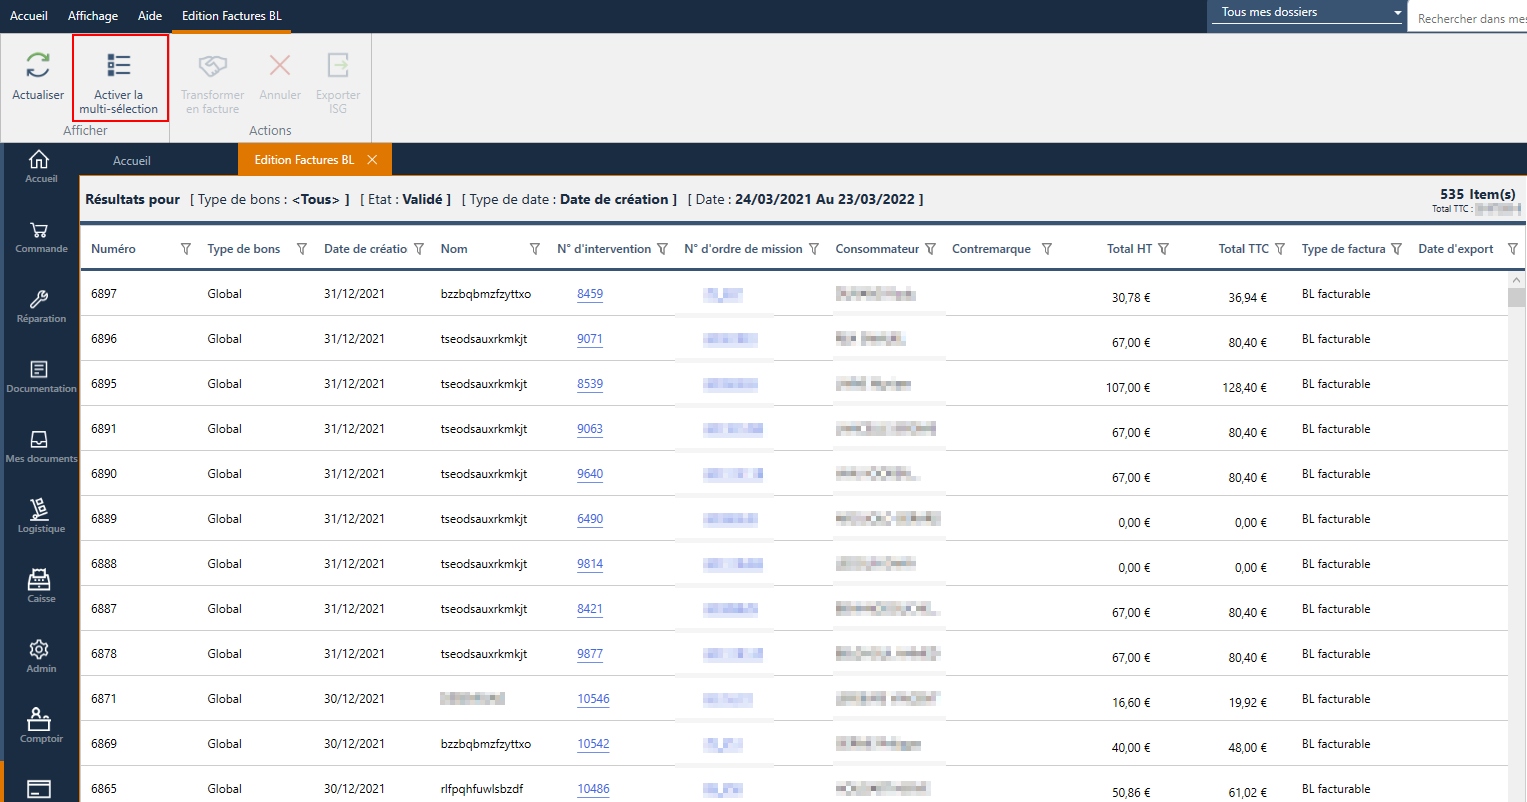
Task: Filter the Numéro column
Action: (185, 249)
